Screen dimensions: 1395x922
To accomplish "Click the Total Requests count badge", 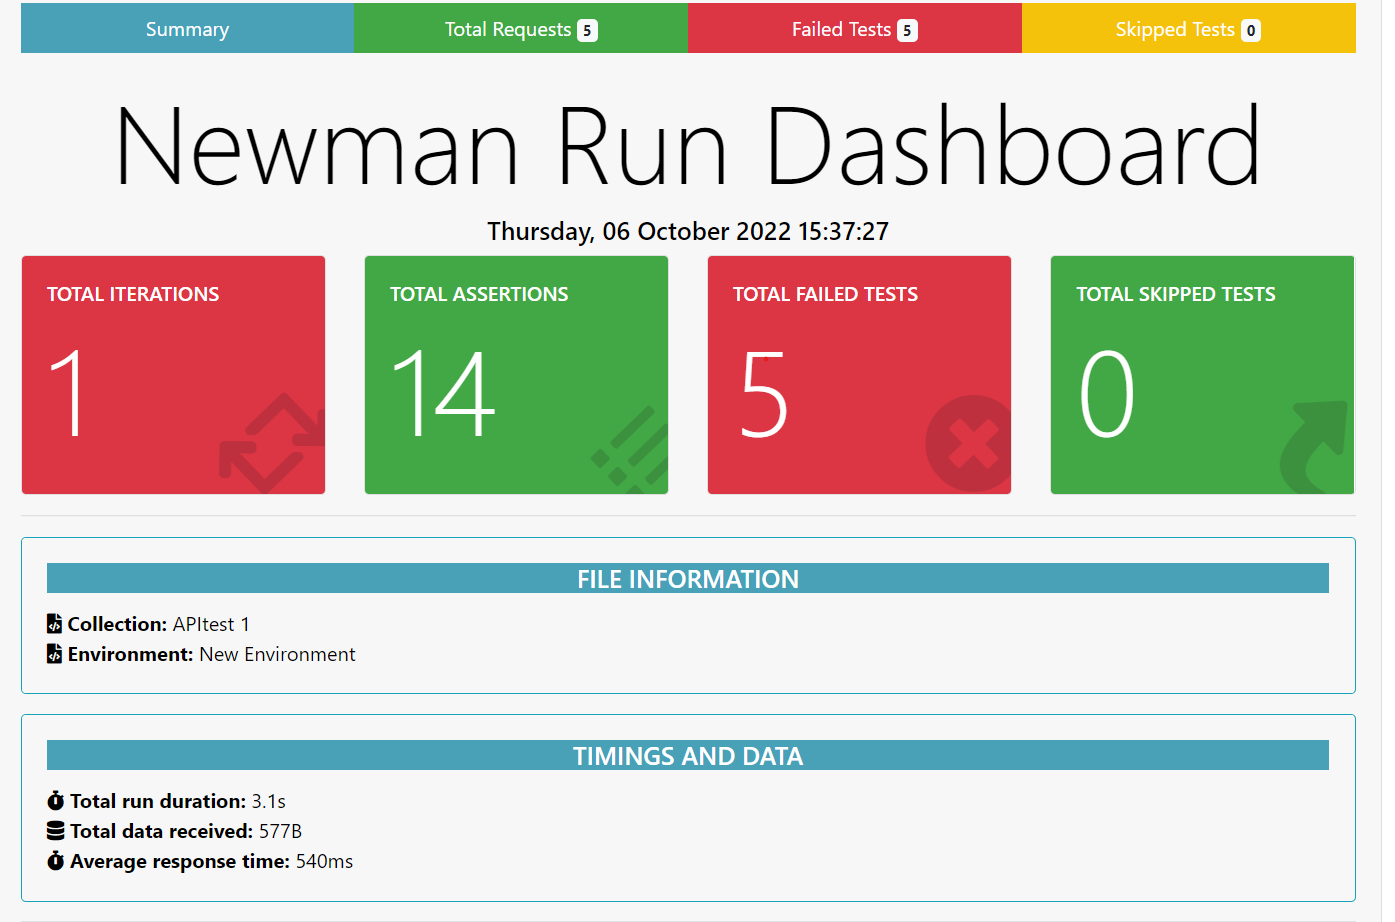I will click(587, 31).
